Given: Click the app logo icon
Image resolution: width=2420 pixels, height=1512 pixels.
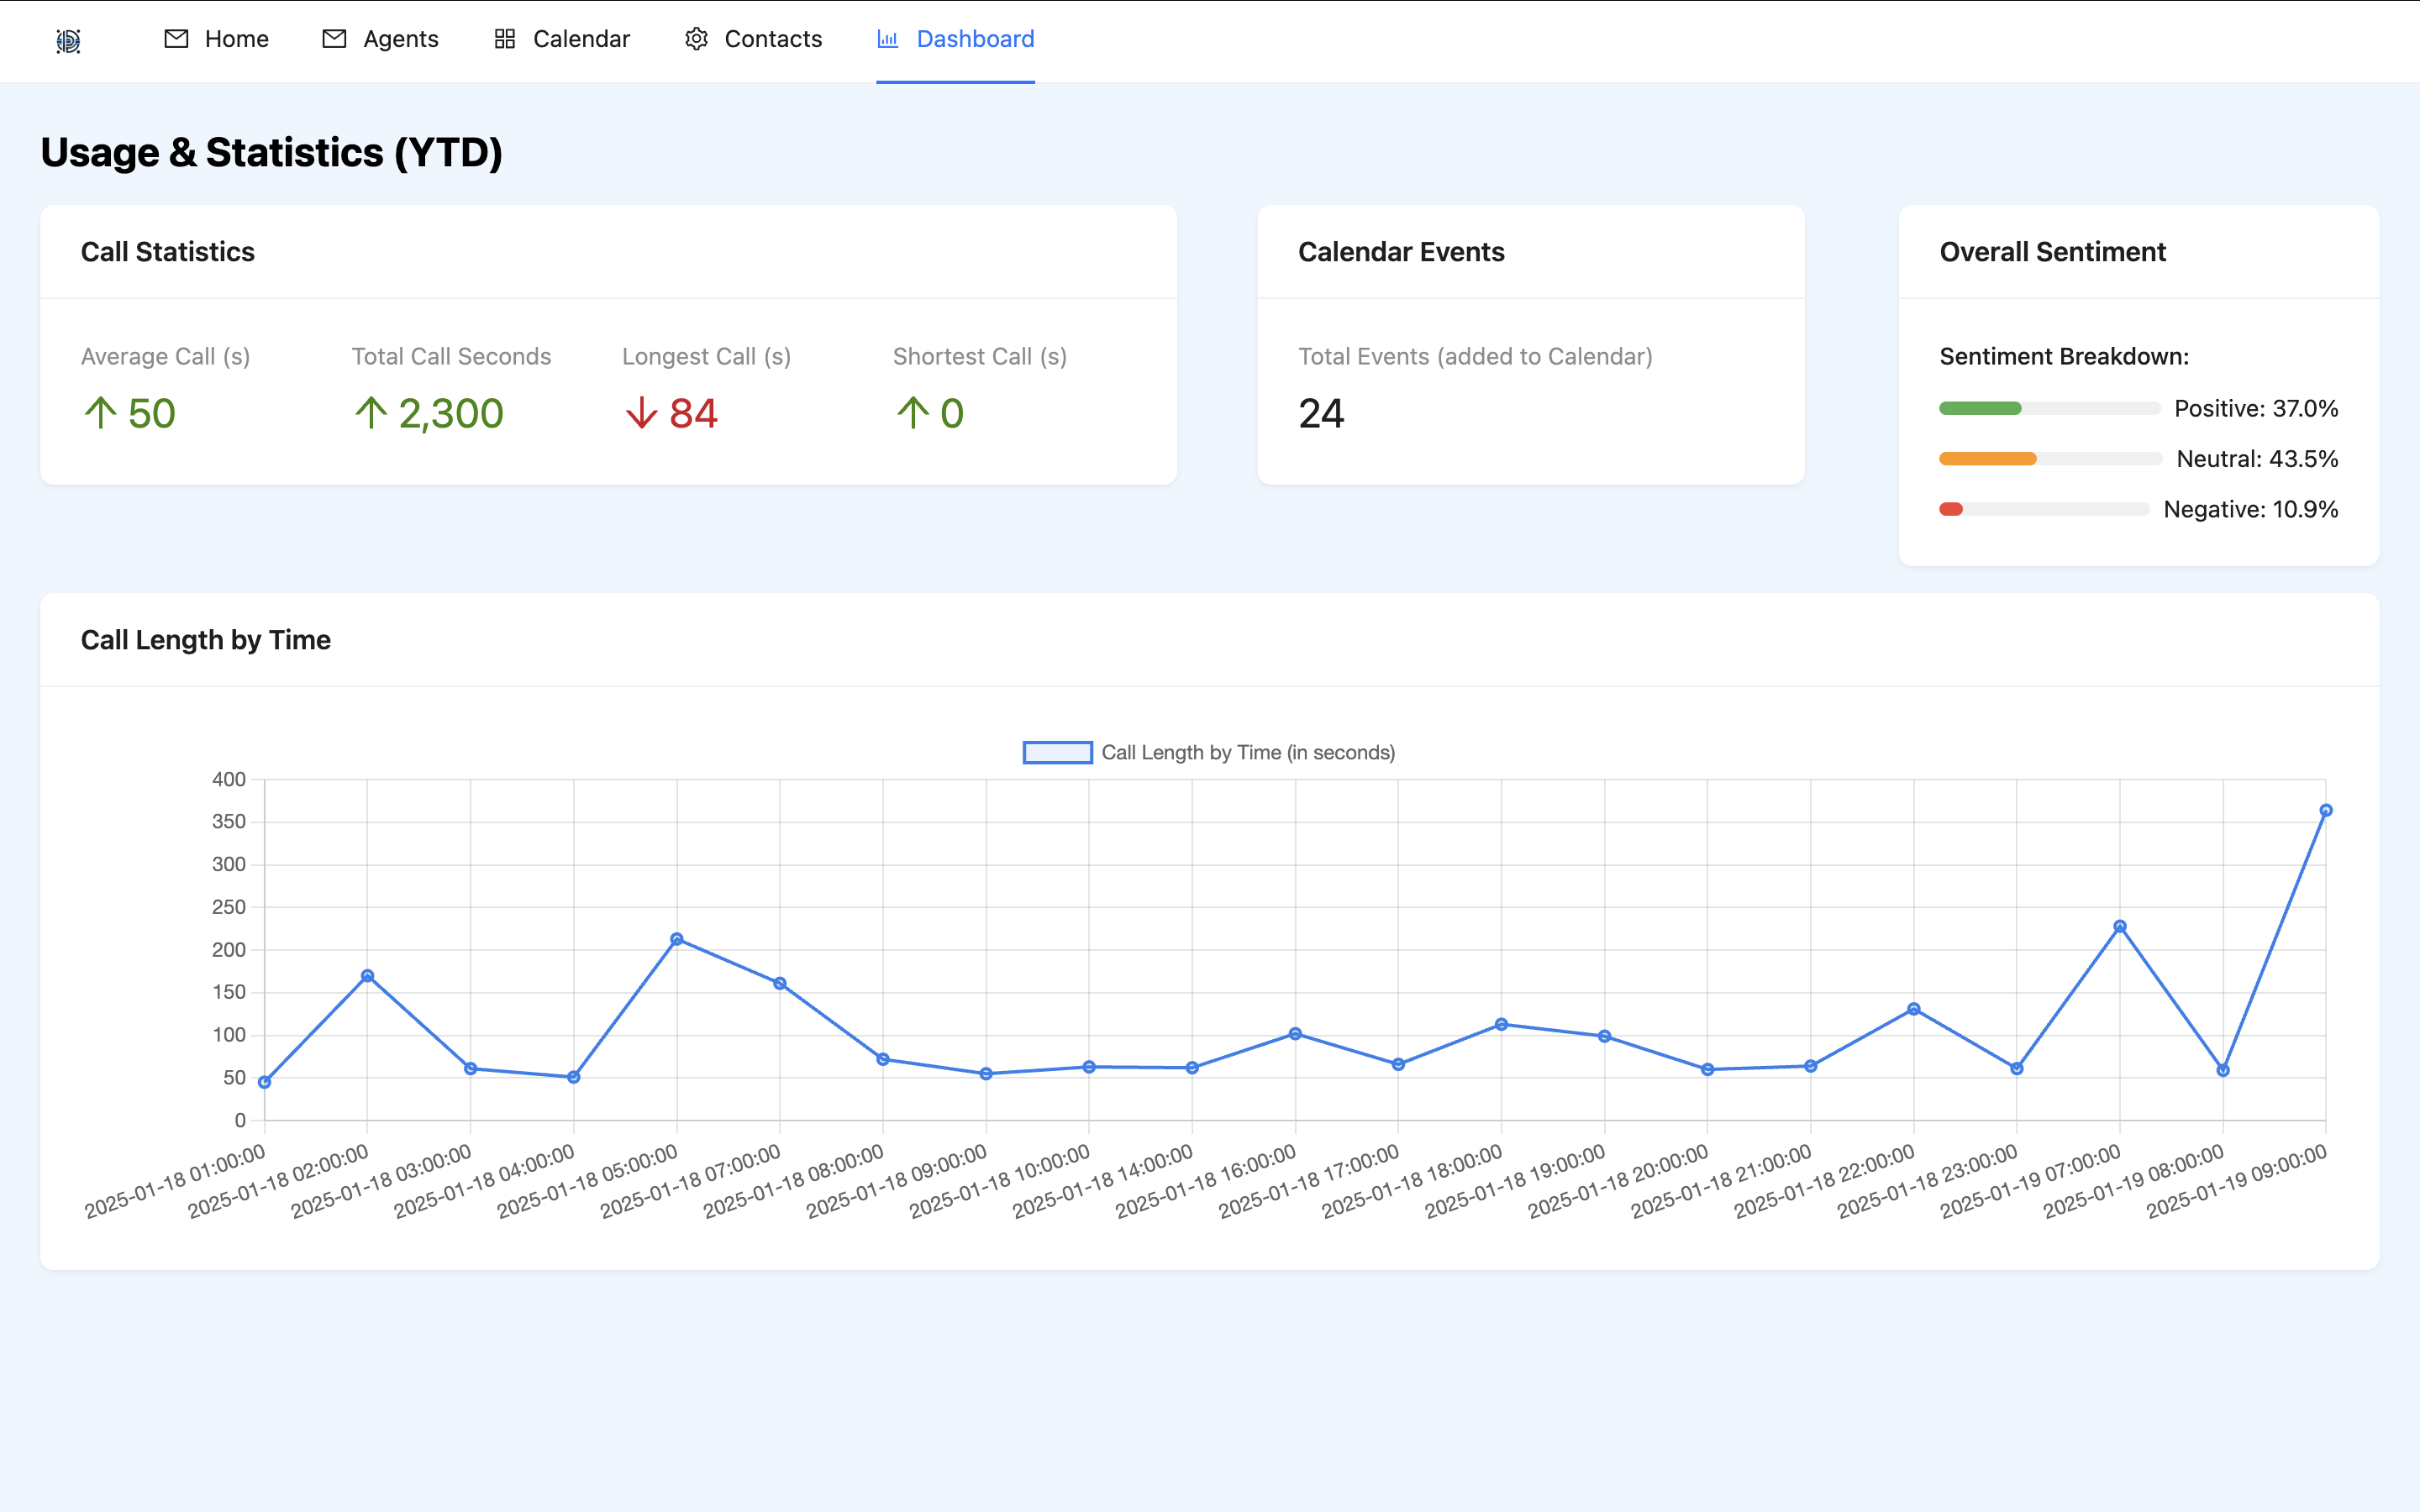Looking at the screenshot, I should pos(68,41).
